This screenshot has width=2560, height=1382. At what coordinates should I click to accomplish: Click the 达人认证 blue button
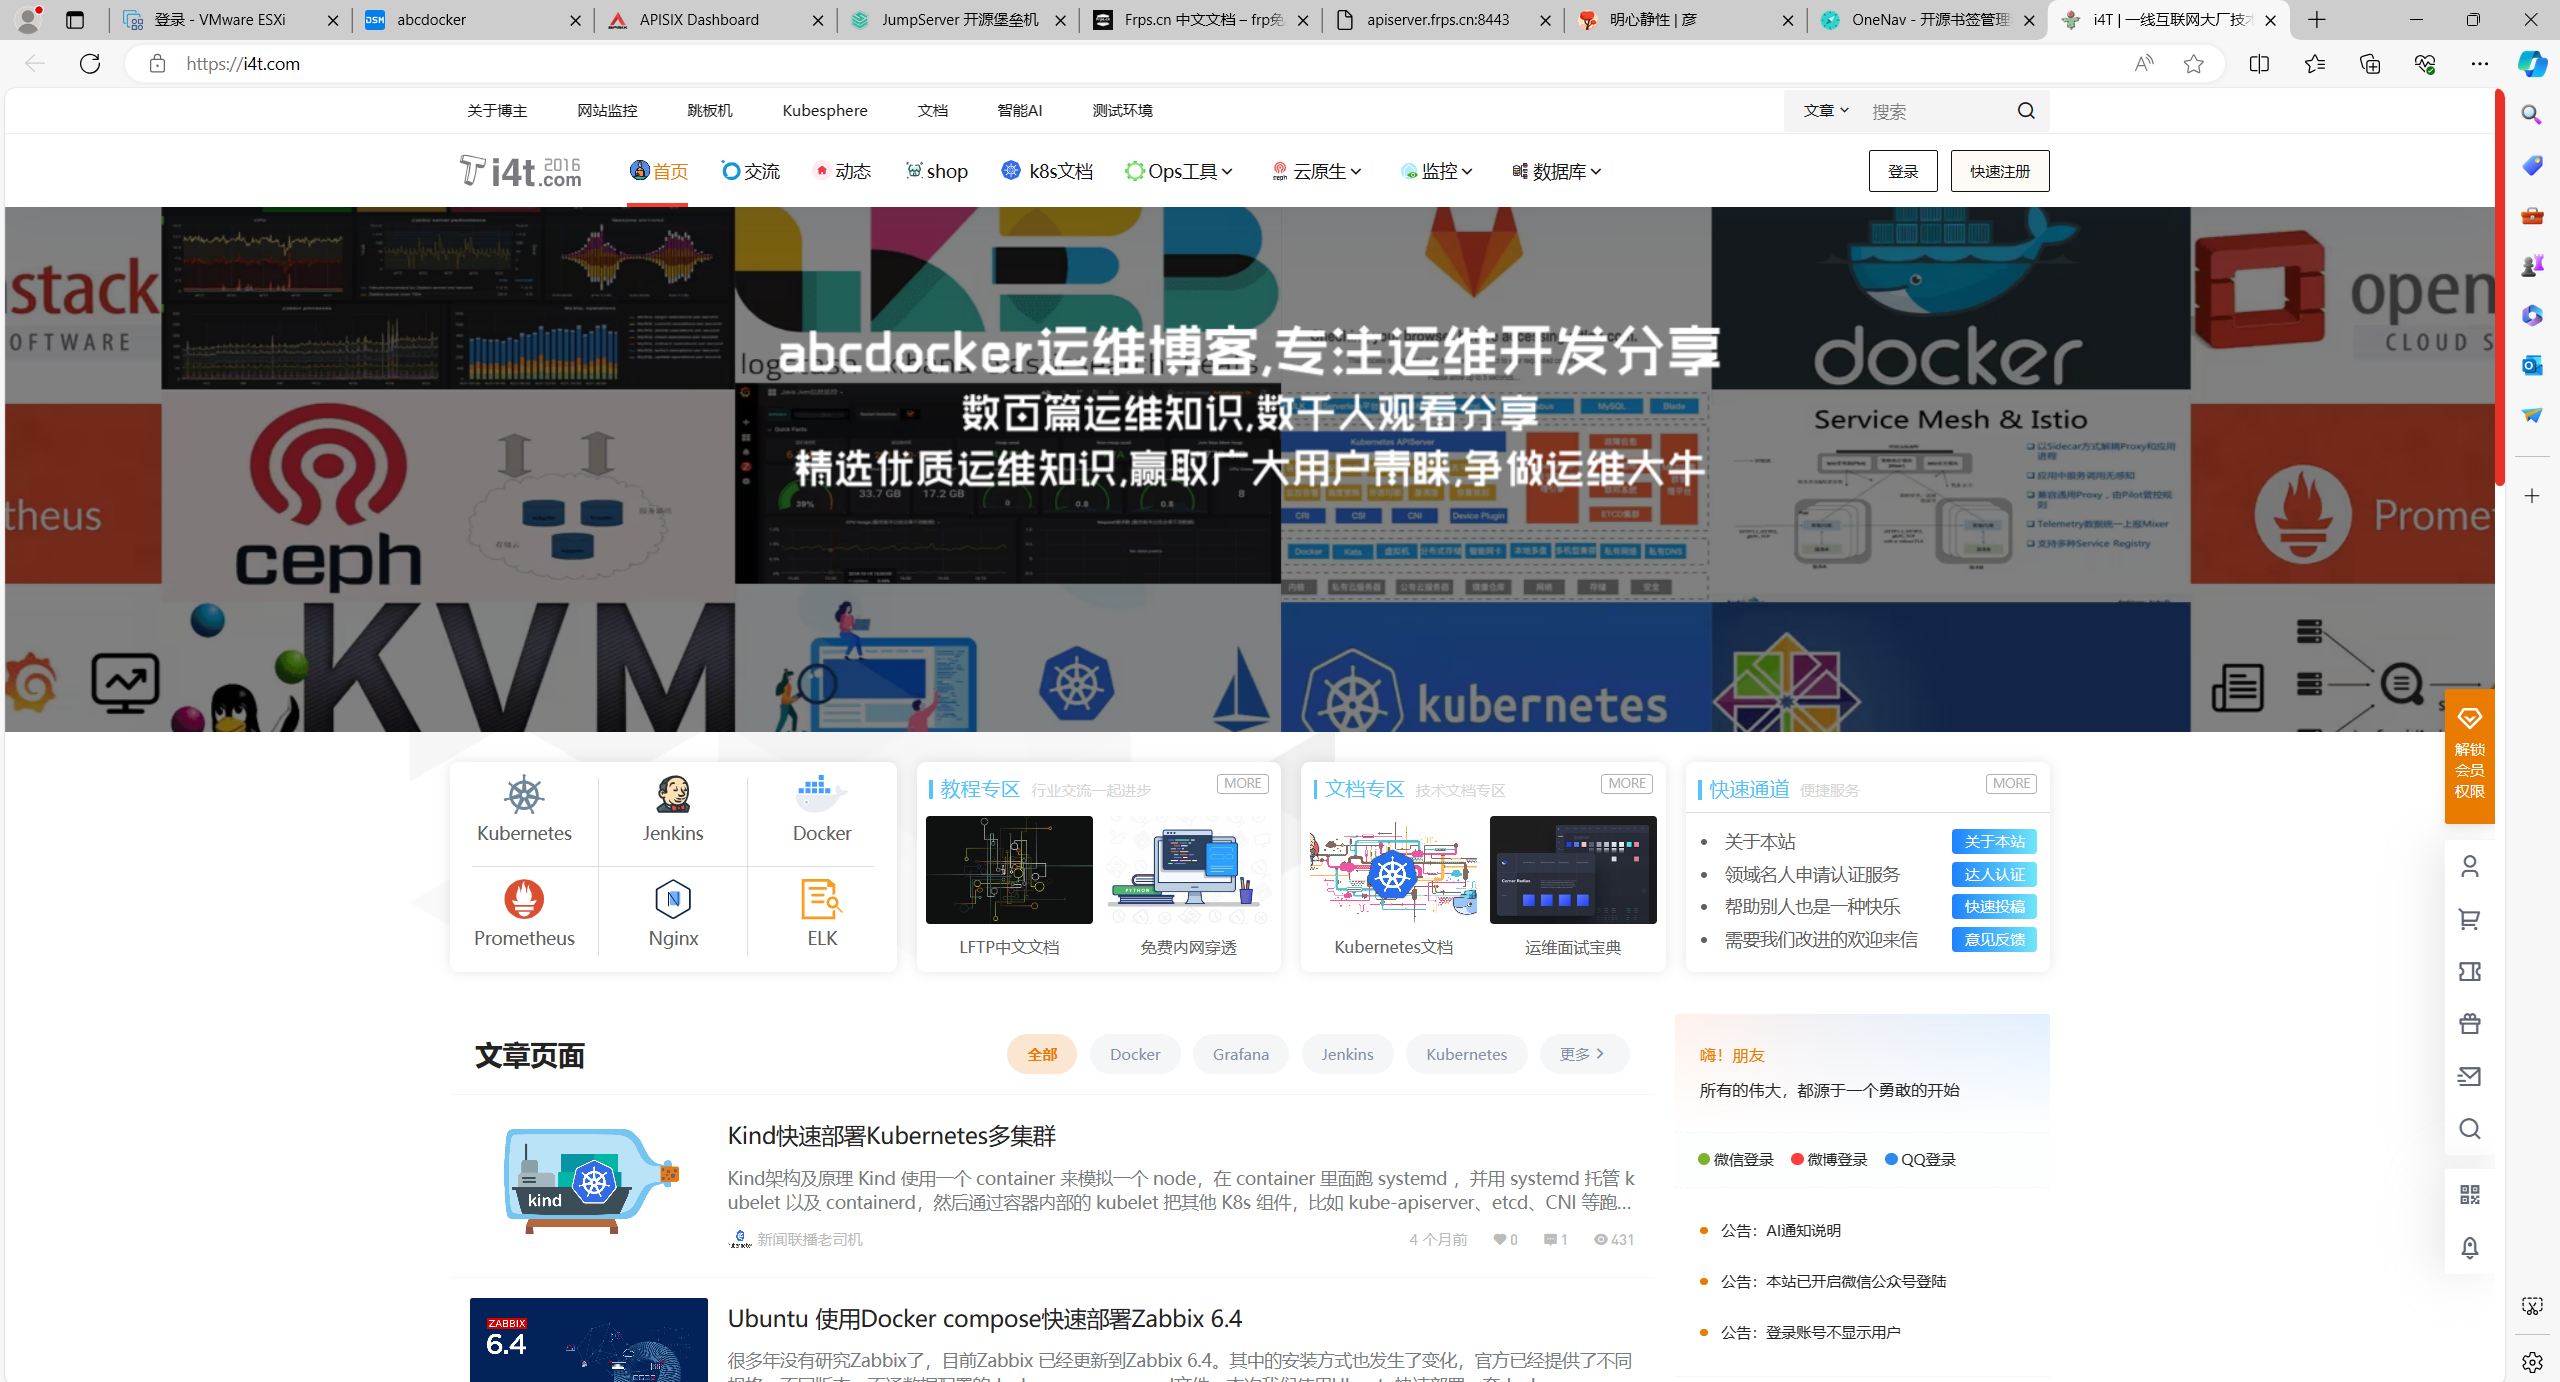1994,875
